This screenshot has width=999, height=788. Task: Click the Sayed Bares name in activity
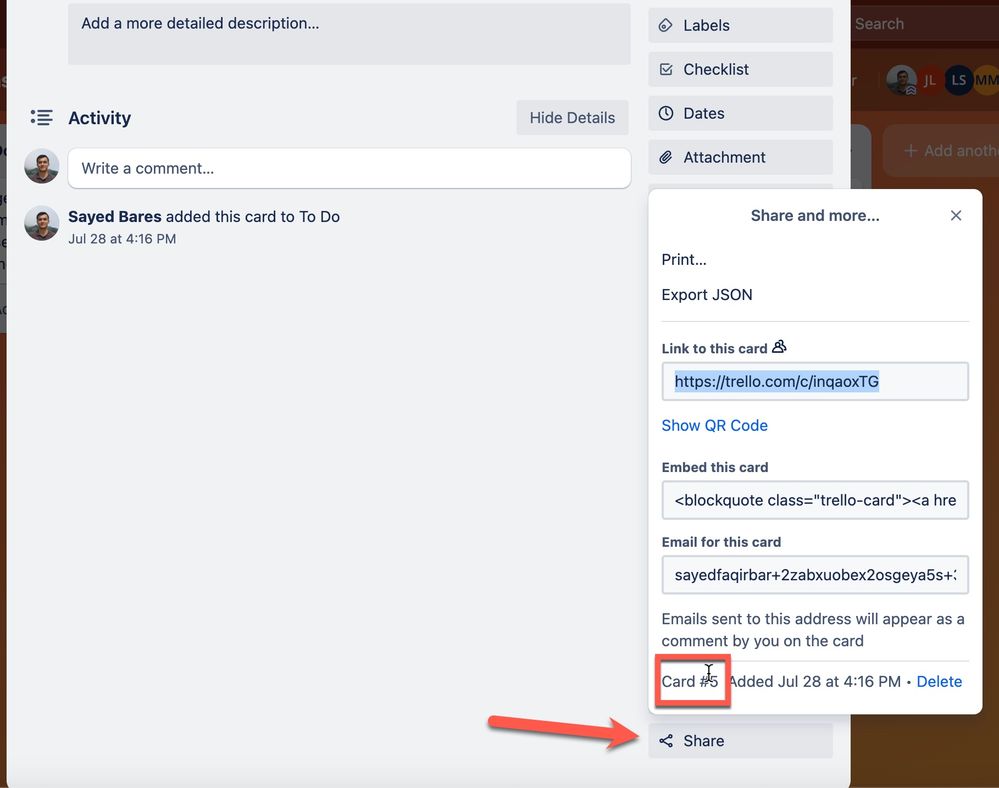[115, 217]
